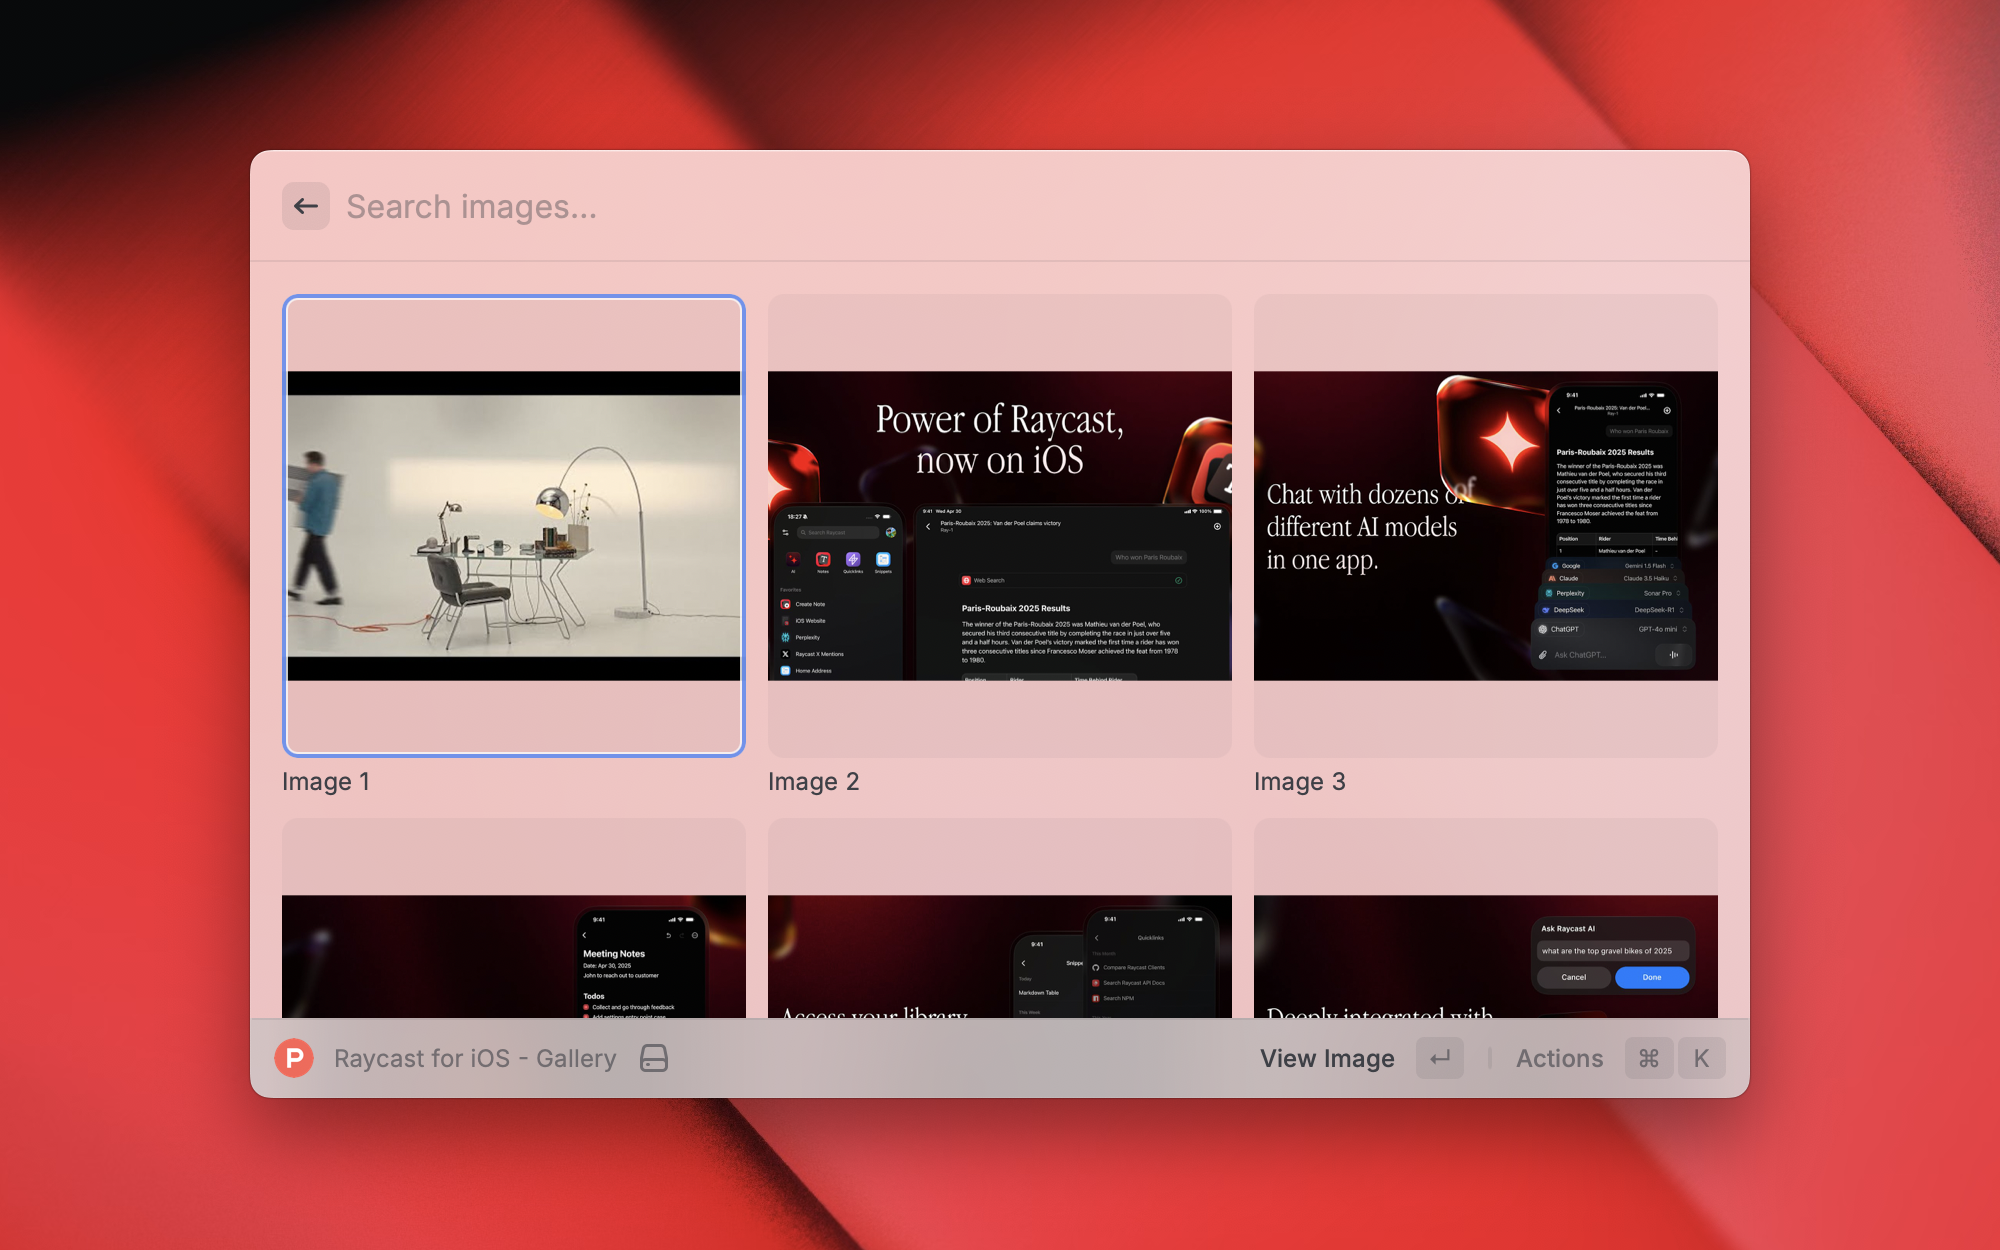This screenshot has width=2000, height=1250.
Task: Click the Command key symbol
Action: (x=1649, y=1058)
